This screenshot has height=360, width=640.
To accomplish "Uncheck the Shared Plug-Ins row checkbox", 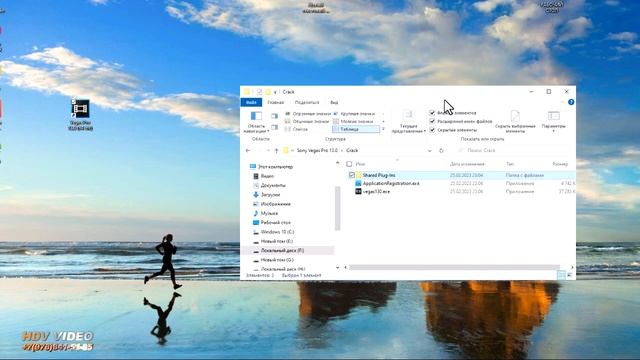I will [x=351, y=175].
